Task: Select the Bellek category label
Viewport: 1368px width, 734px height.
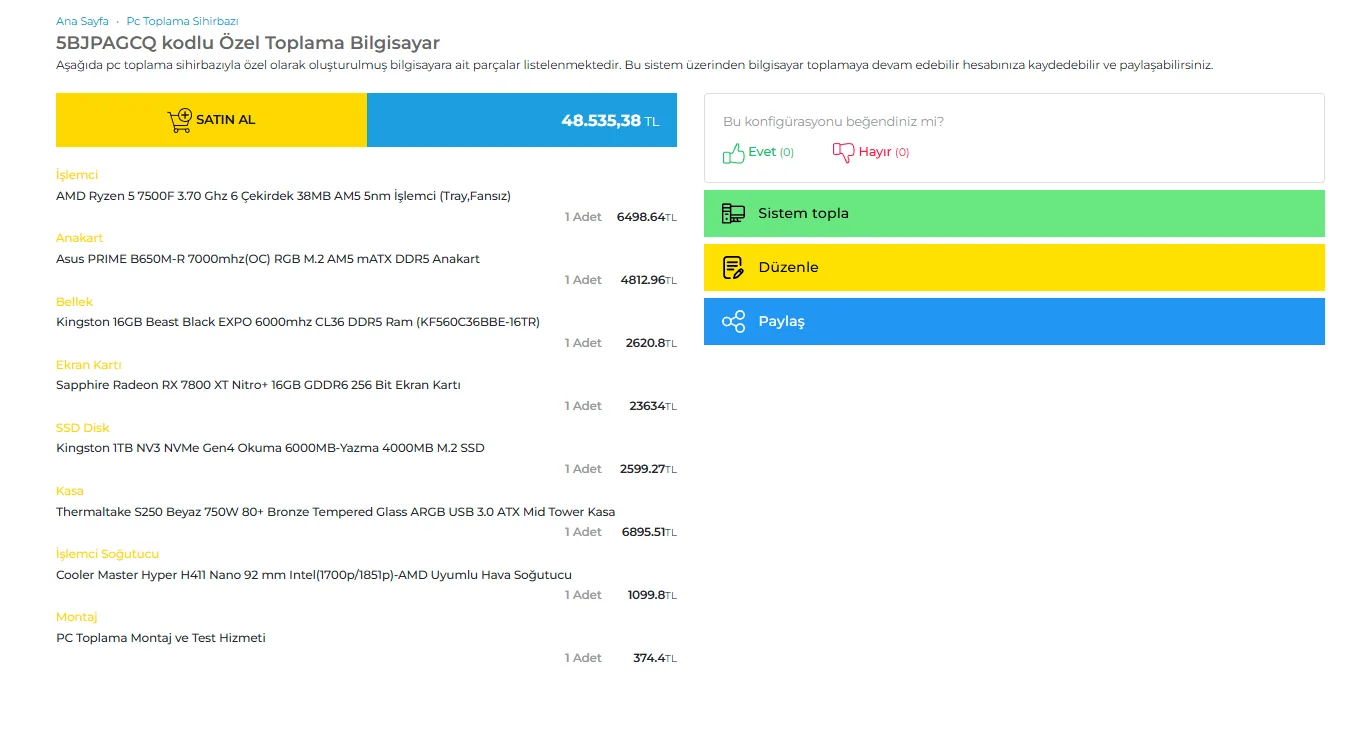Action: (x=74, y=301)
